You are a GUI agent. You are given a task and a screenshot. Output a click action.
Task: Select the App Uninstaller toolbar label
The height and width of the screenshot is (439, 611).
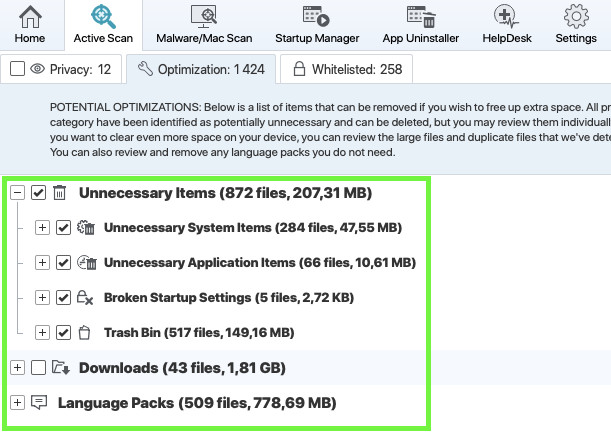tap(421, 38)
